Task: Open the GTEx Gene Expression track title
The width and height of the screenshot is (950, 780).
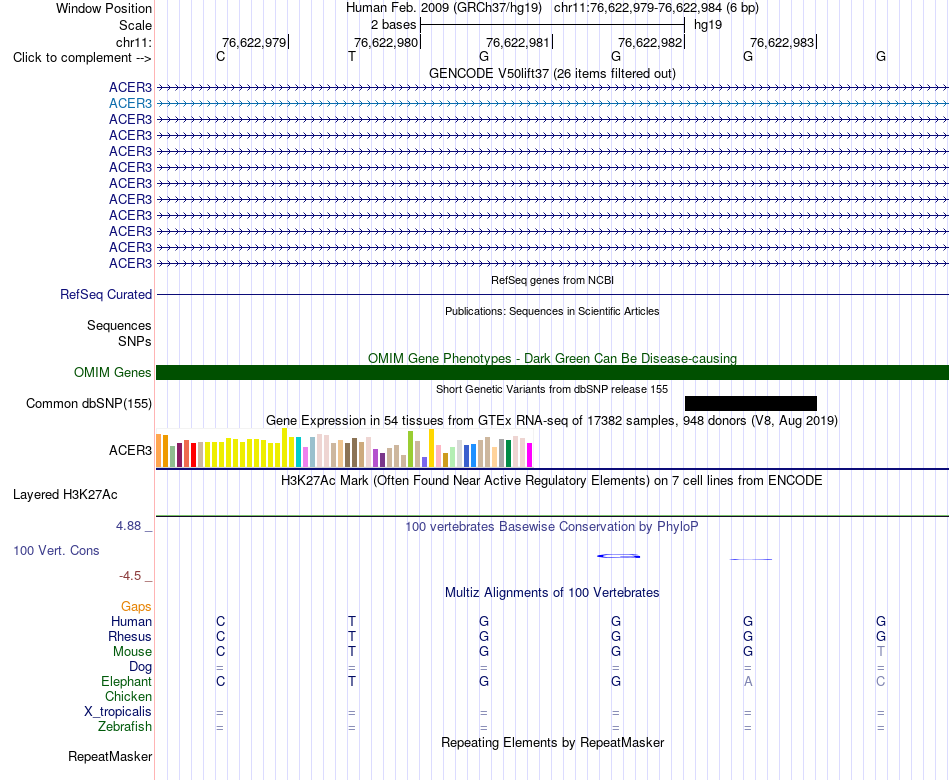Action: pyautogui.click(x=552, y=421)
